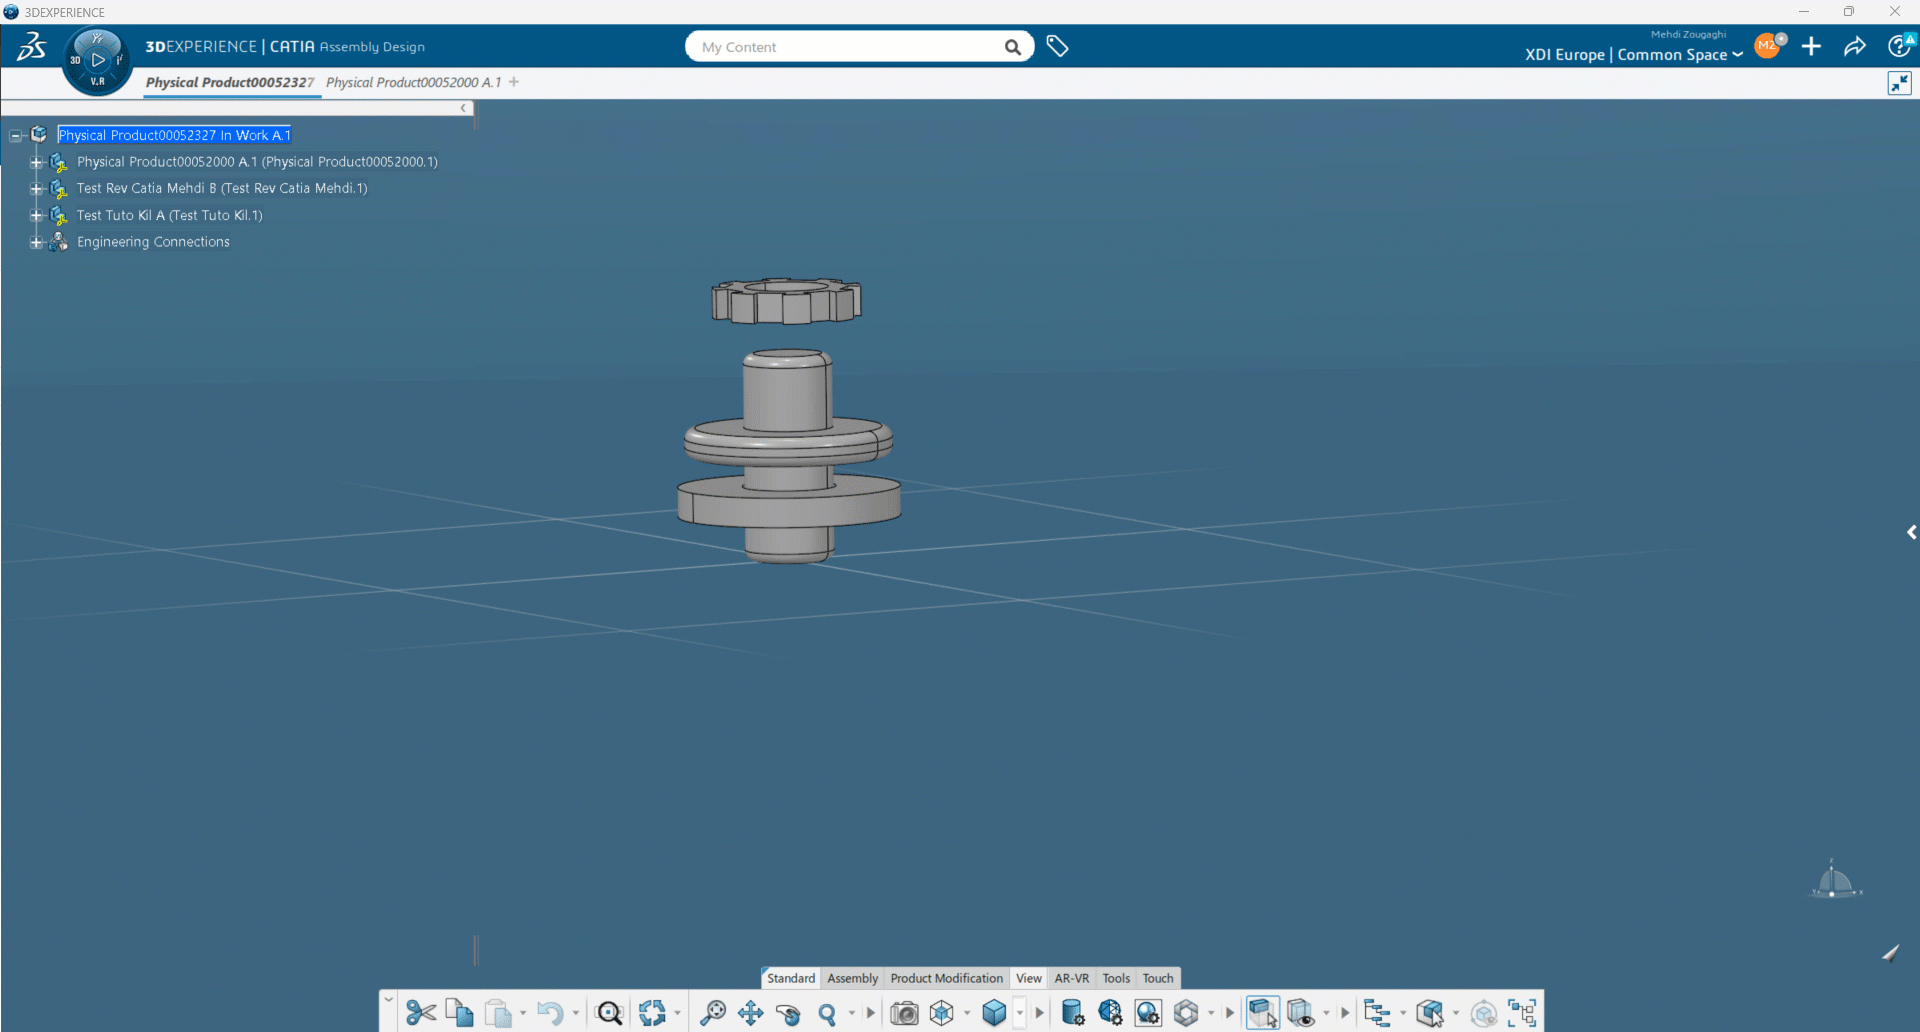Expand Test Tuto Kil A in the tree

36,215
